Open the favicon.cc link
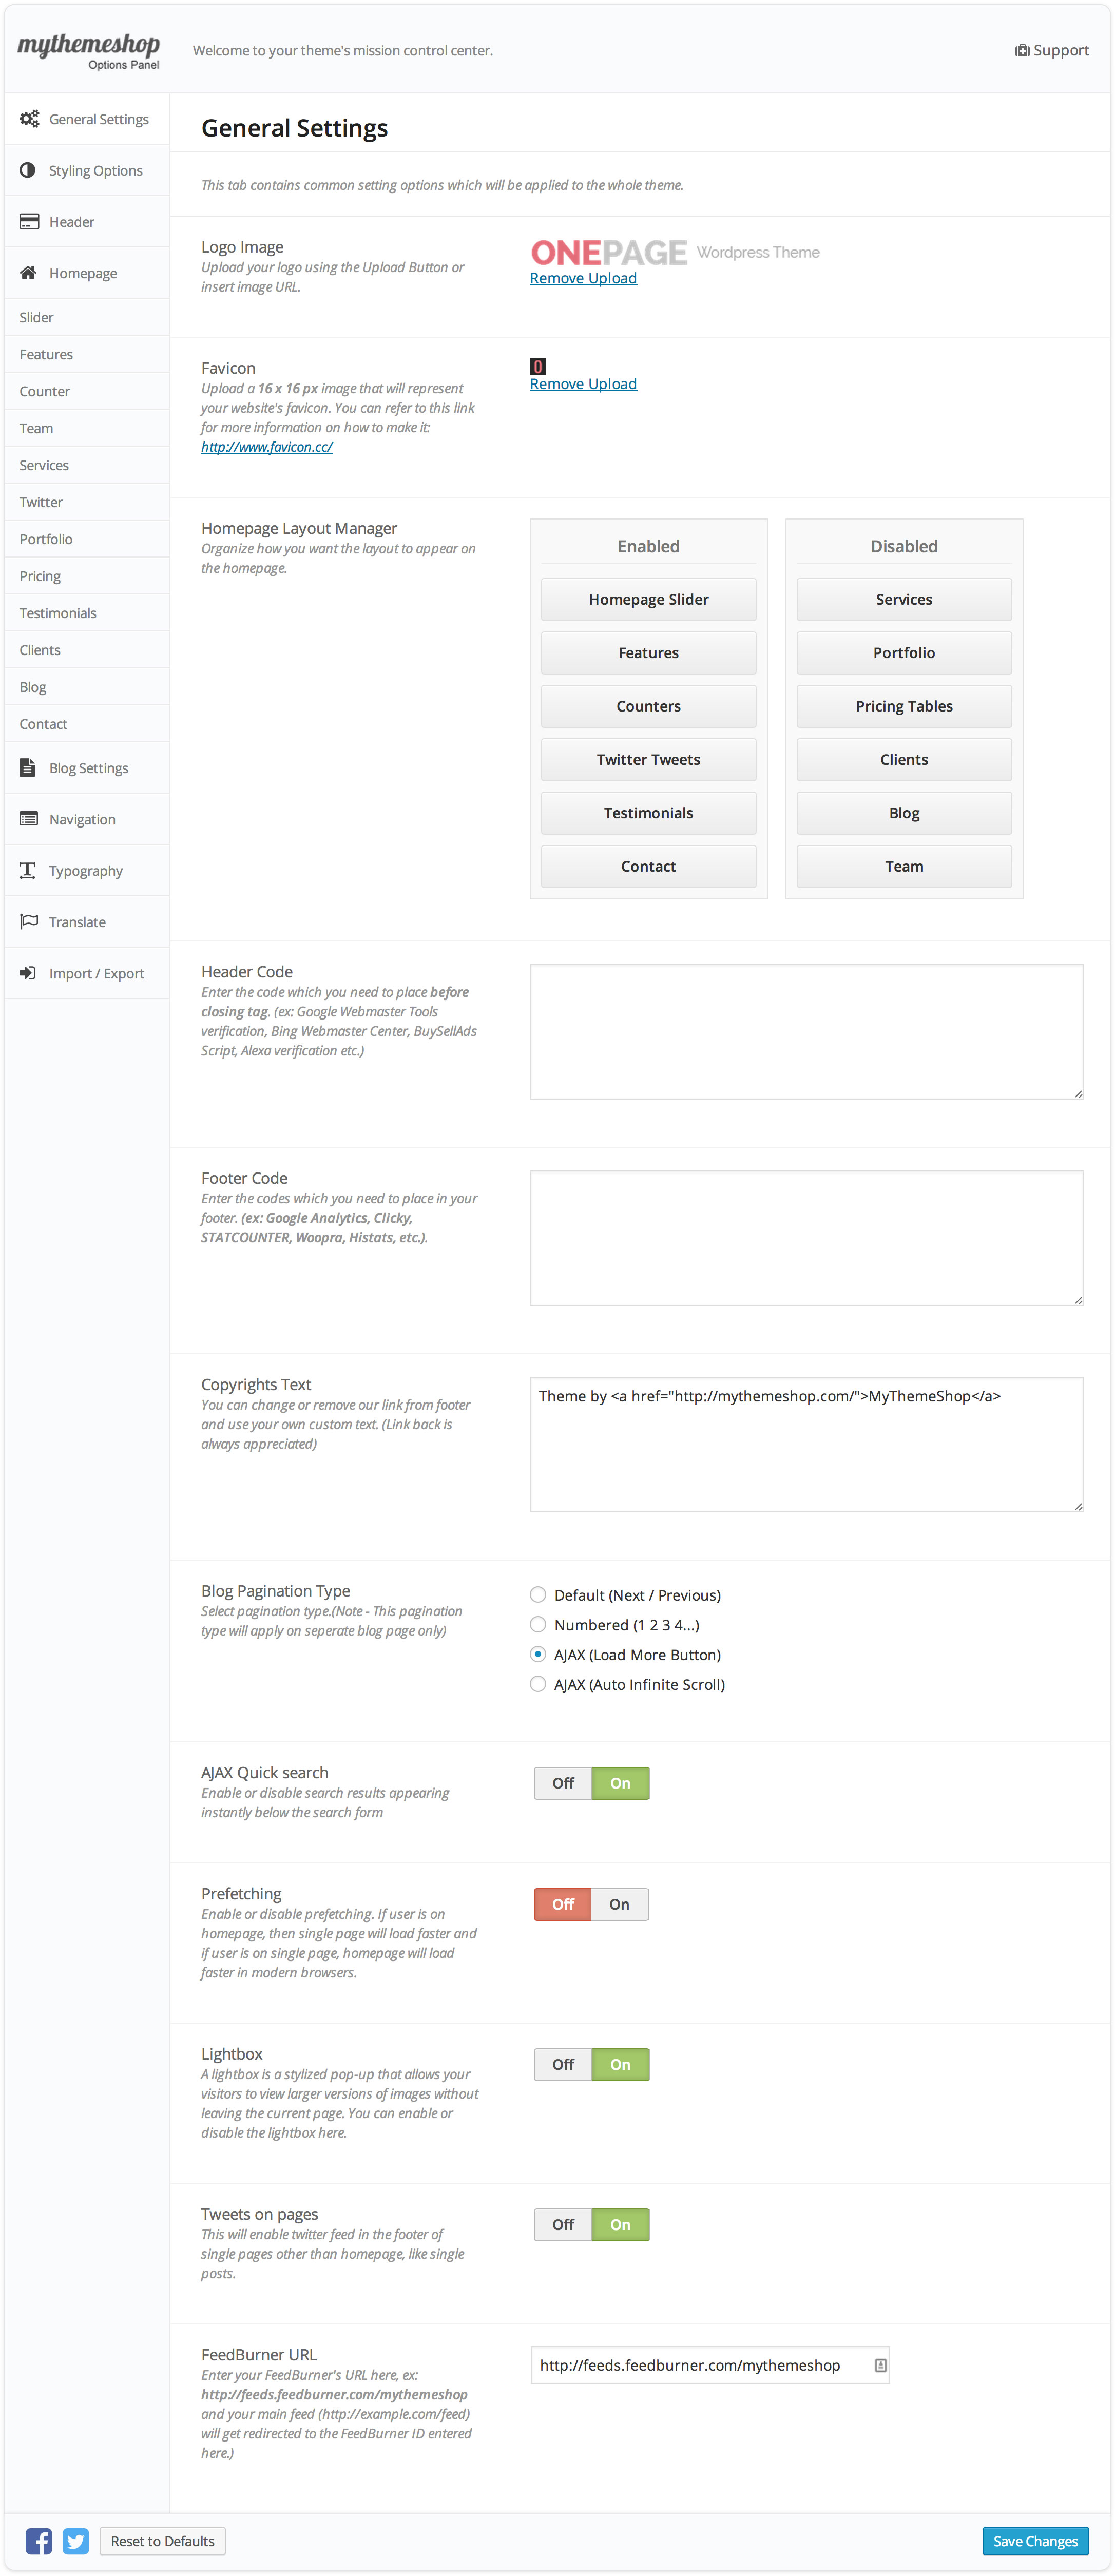1115x2576 pixels. click(267, 447)
